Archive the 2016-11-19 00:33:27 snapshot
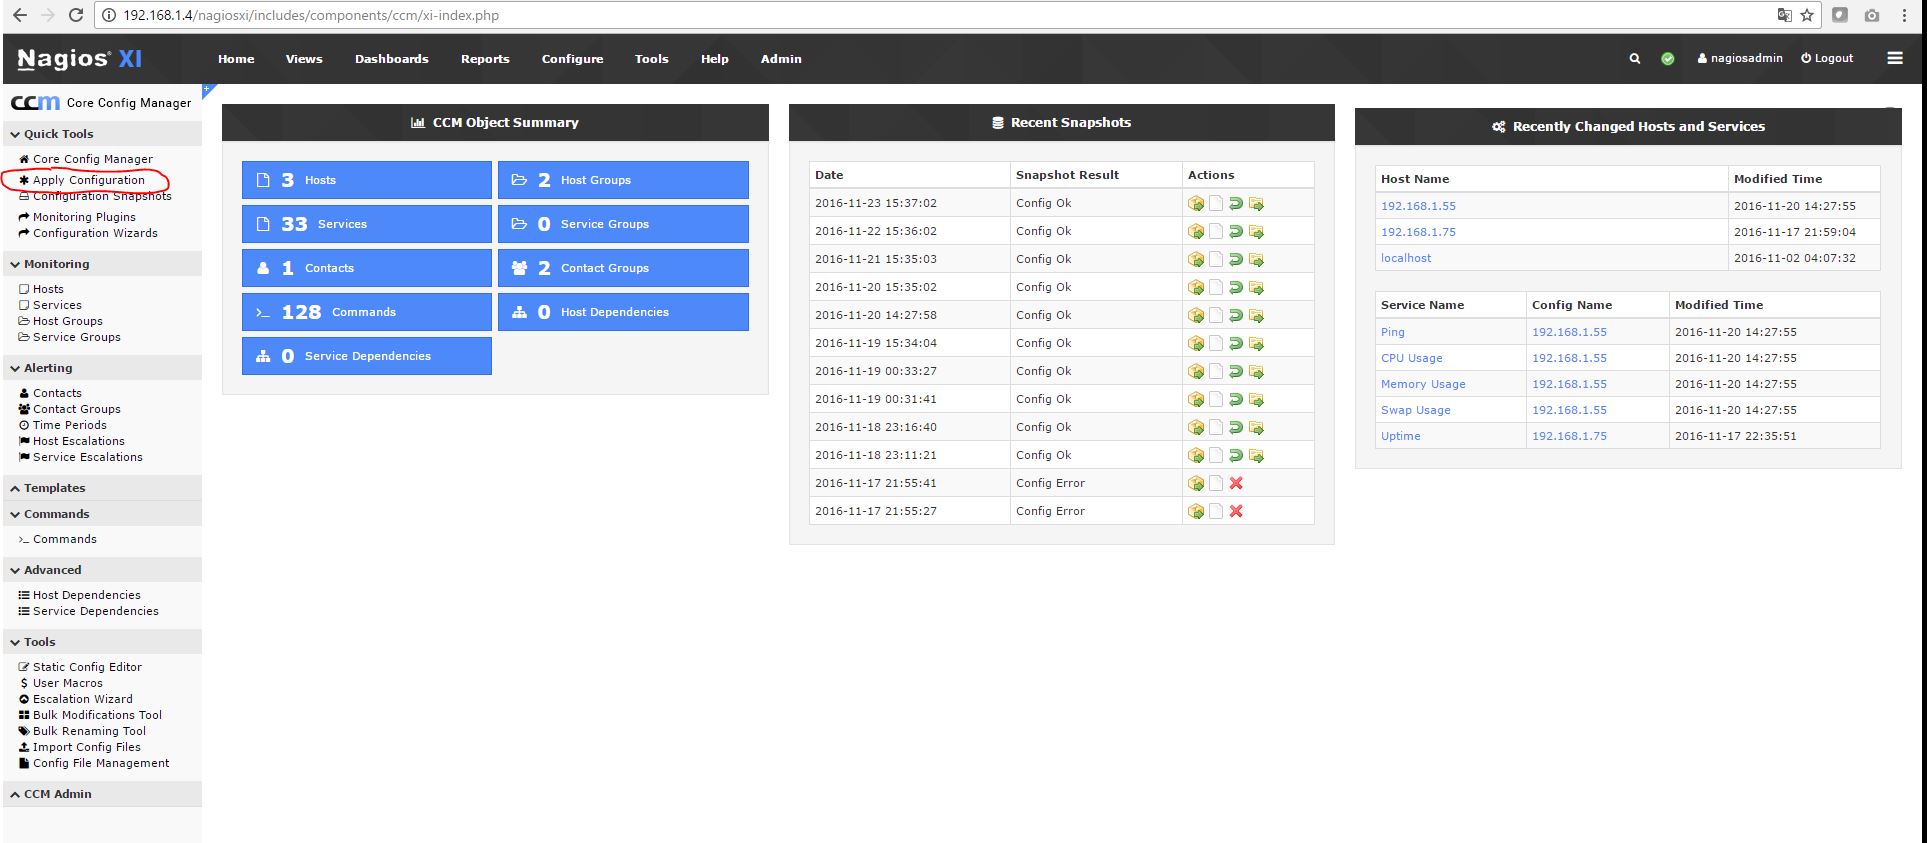The height and width of the screenshot is (843, 1927). coord(1256,371)
